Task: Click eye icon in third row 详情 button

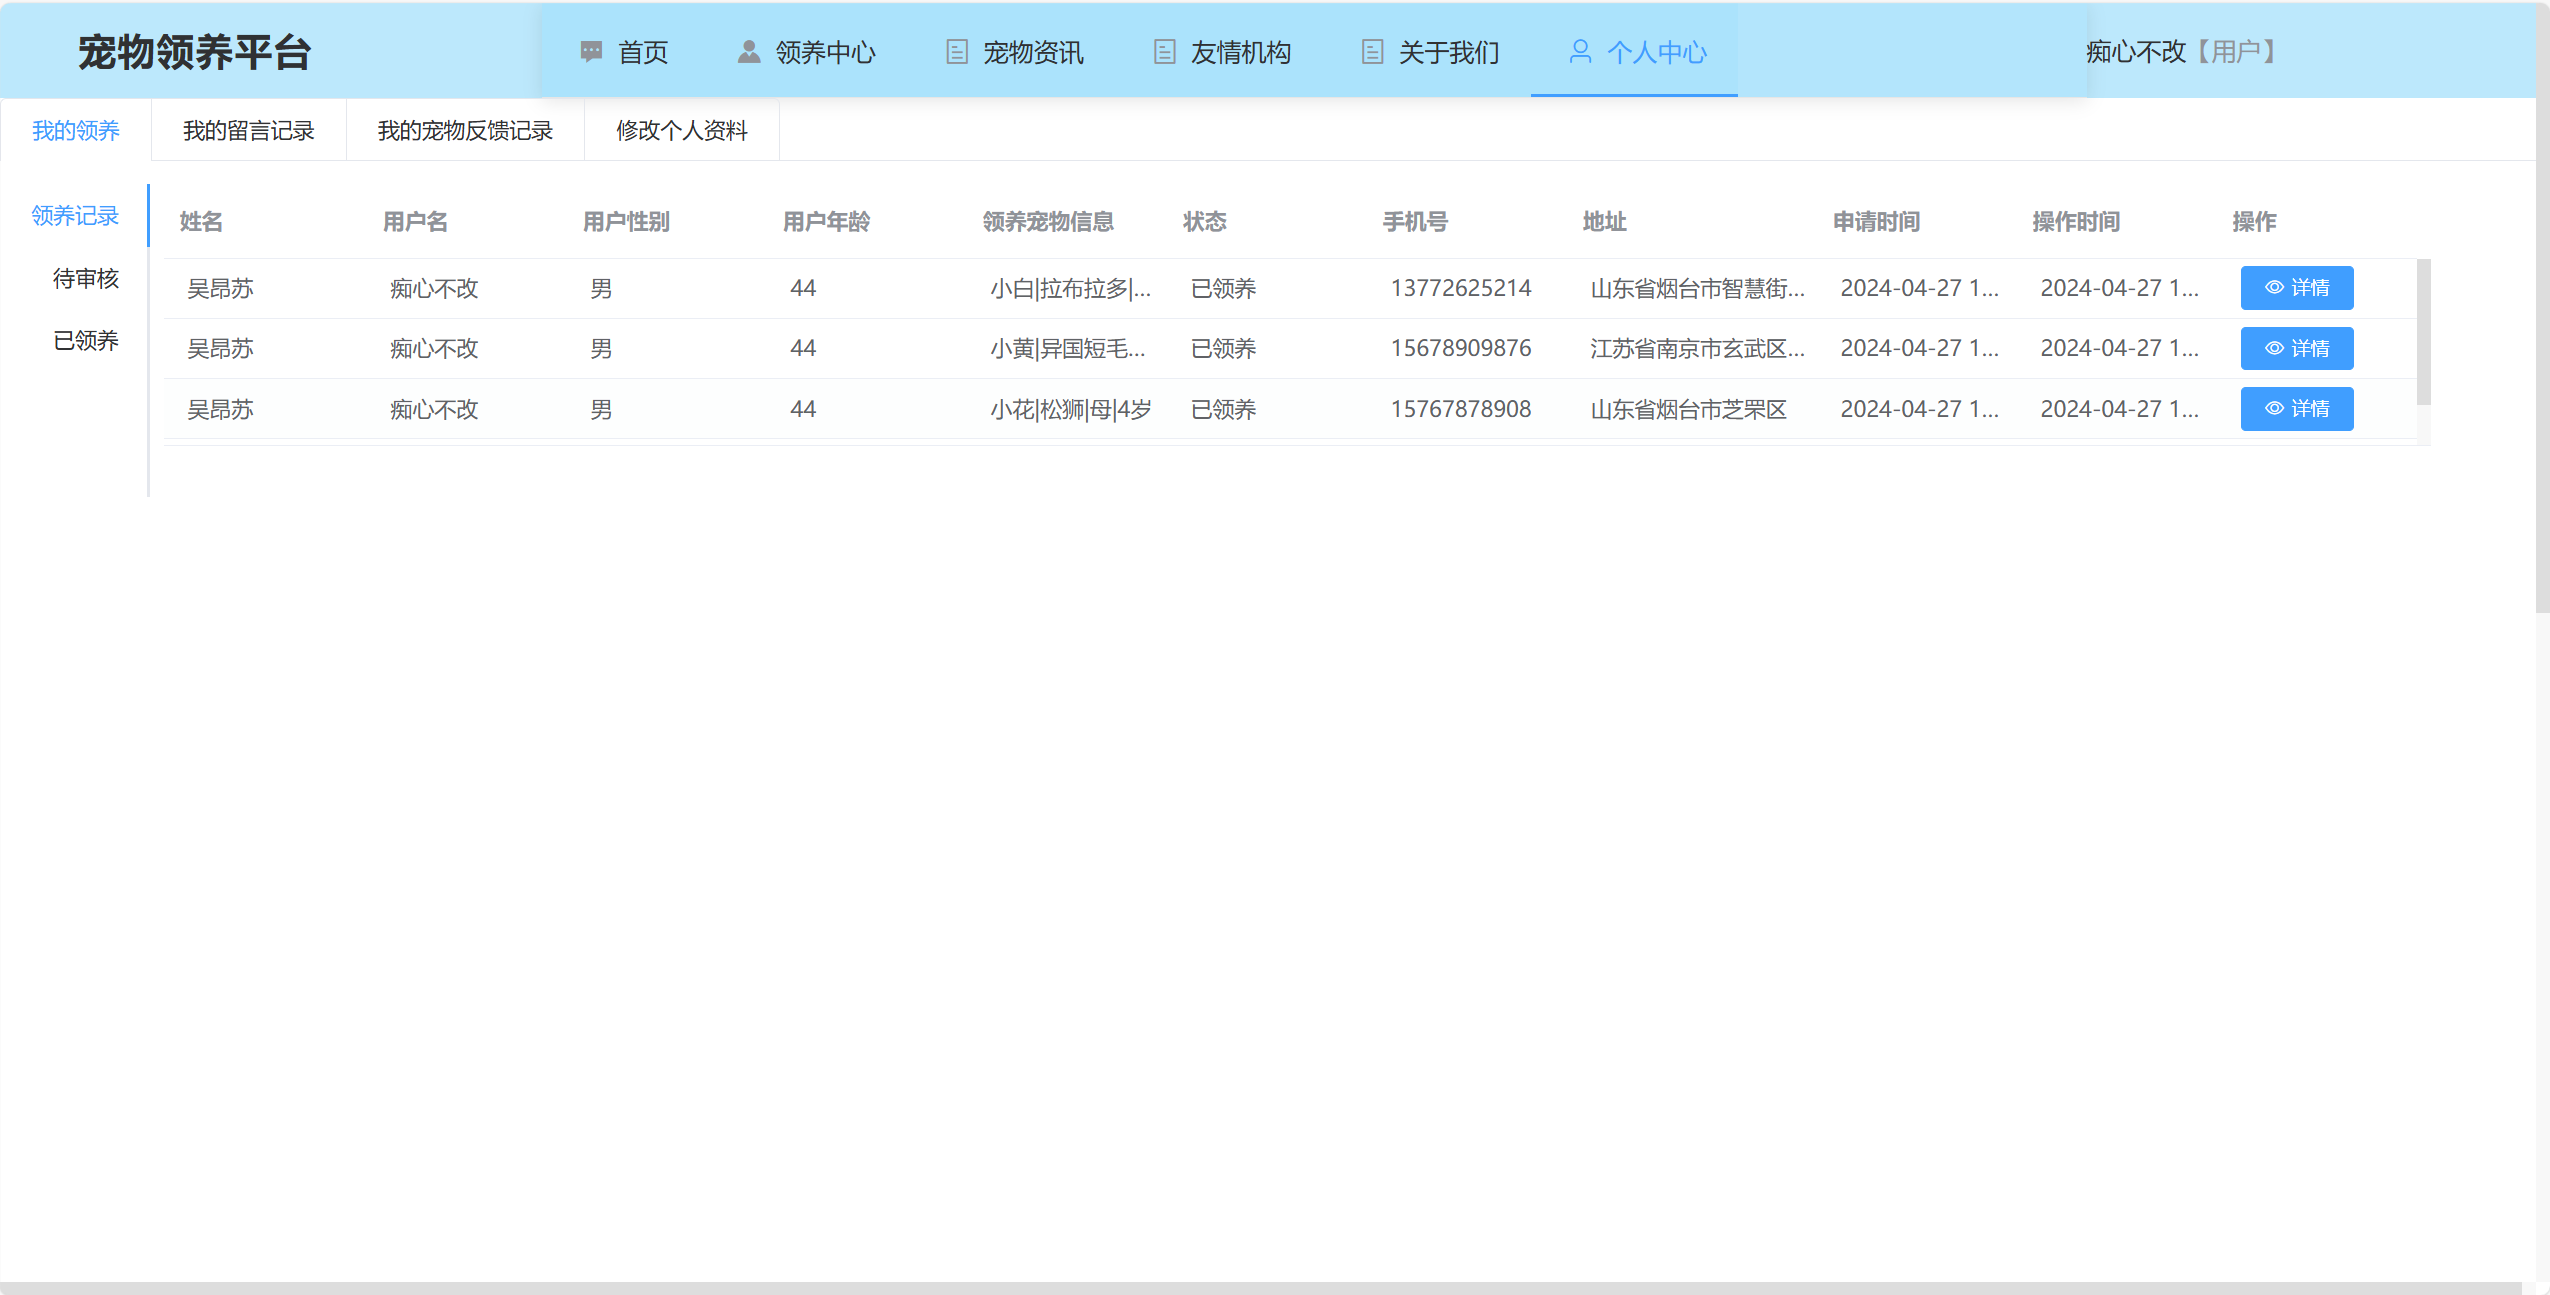Action: point(2273,409)
